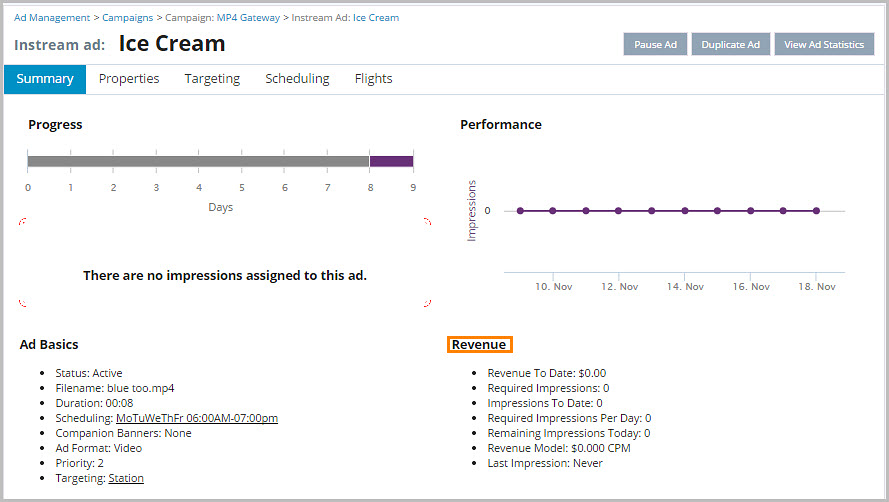Select the chart data point above 18. Nov
The image size is (889, 502).
point(816,211)
